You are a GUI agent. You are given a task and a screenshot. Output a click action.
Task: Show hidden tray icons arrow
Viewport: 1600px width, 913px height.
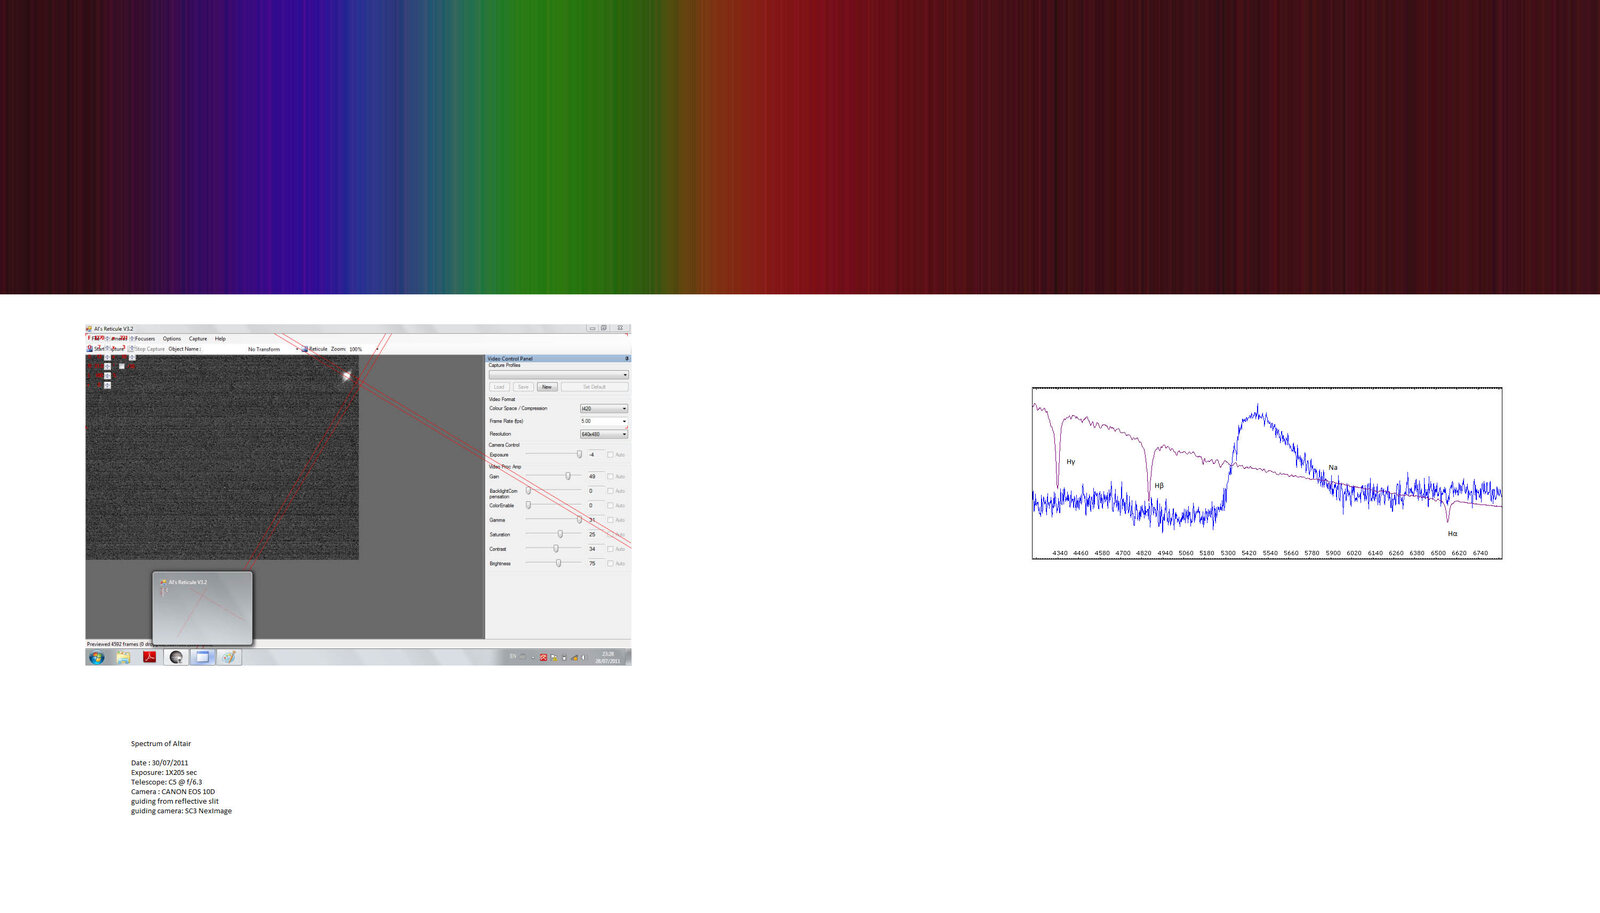533,658
